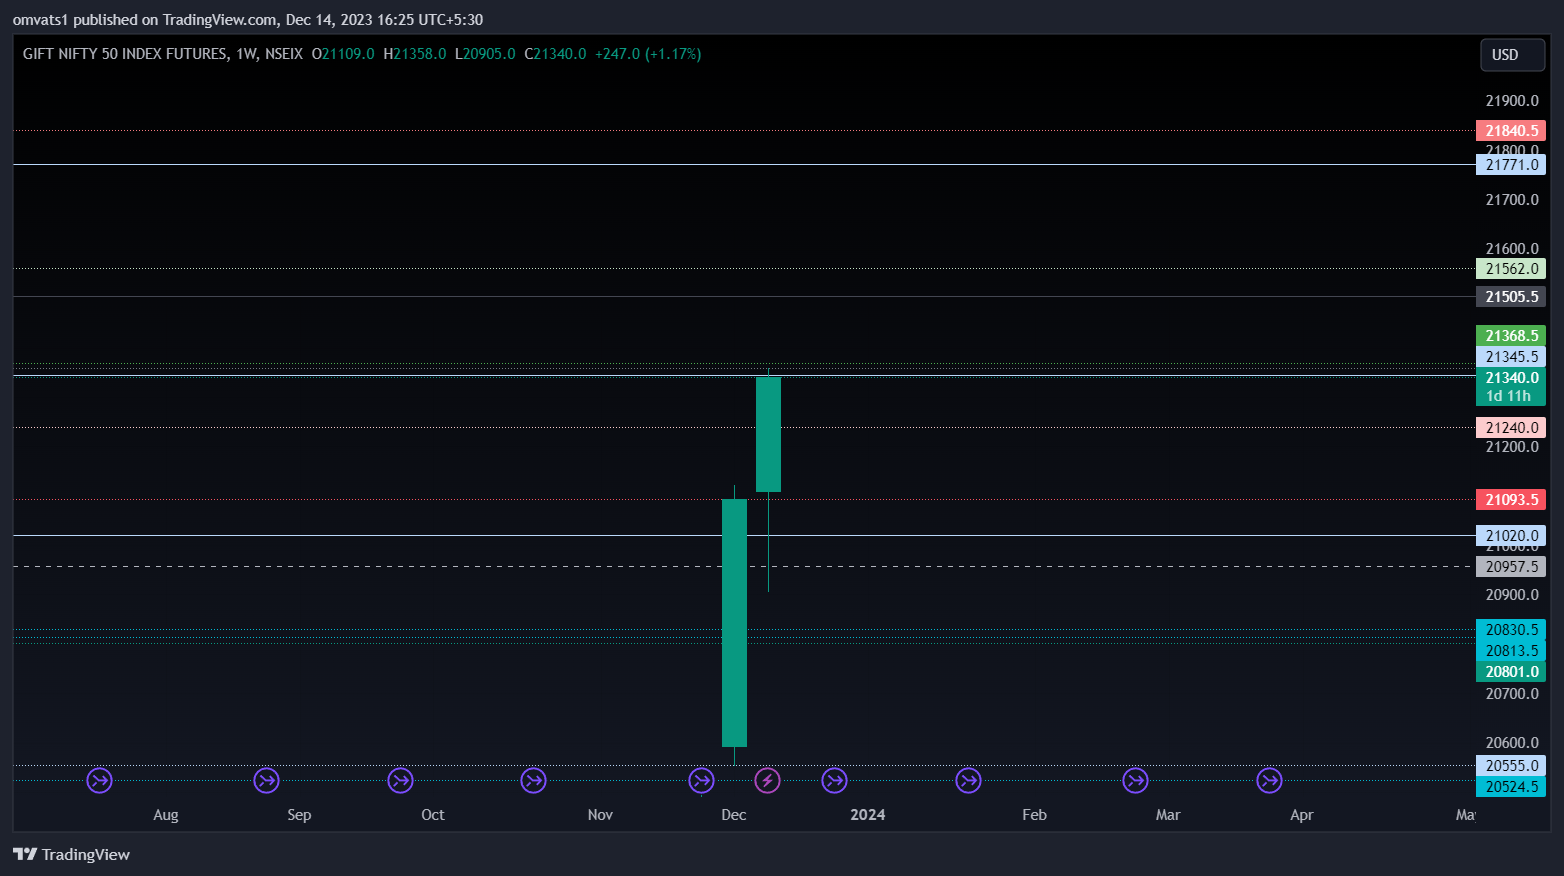Select the green 21562.0 price label
The image size is (1564, 876).
1511,269
